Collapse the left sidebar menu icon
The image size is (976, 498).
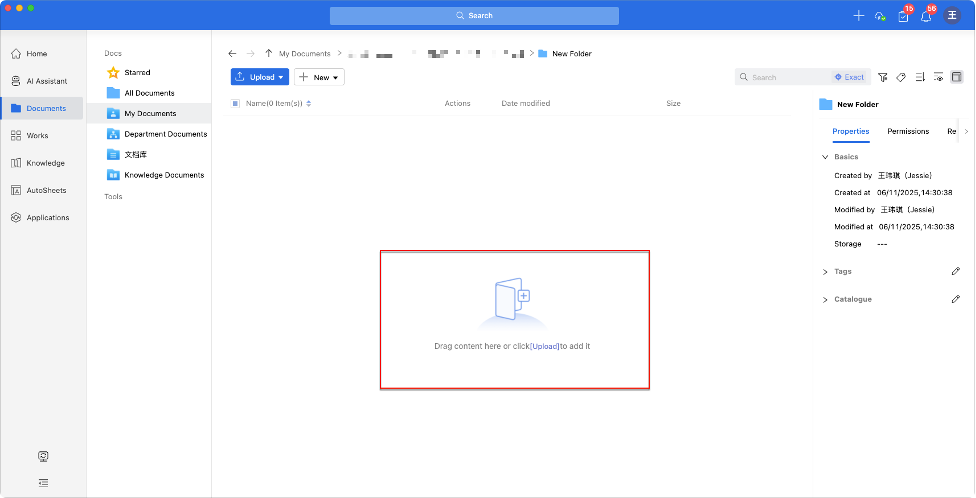tap(43, 481)
